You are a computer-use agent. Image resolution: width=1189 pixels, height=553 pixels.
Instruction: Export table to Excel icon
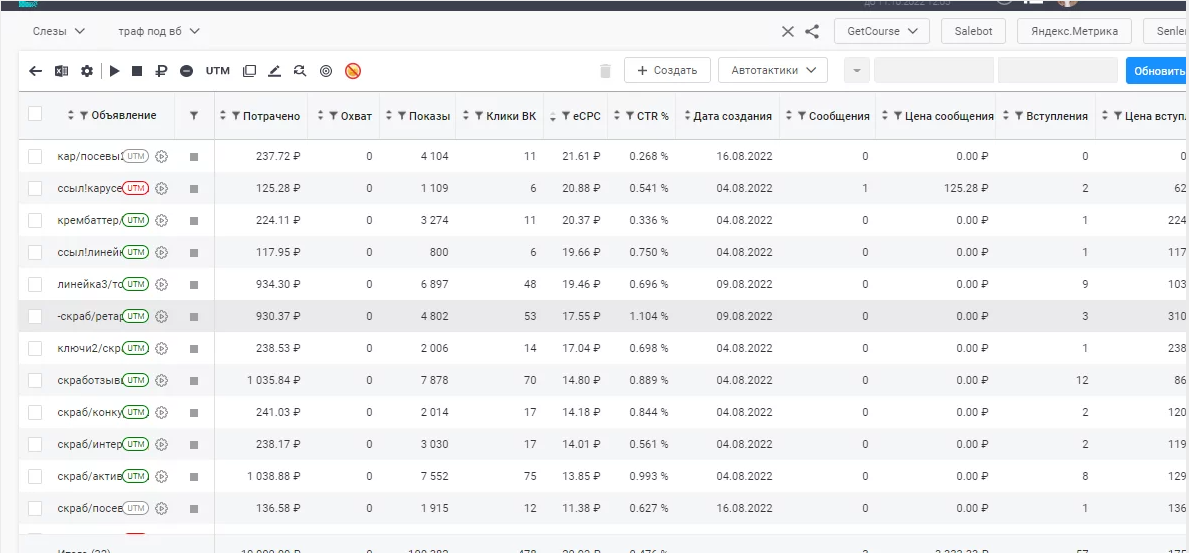tap(61, 71)
